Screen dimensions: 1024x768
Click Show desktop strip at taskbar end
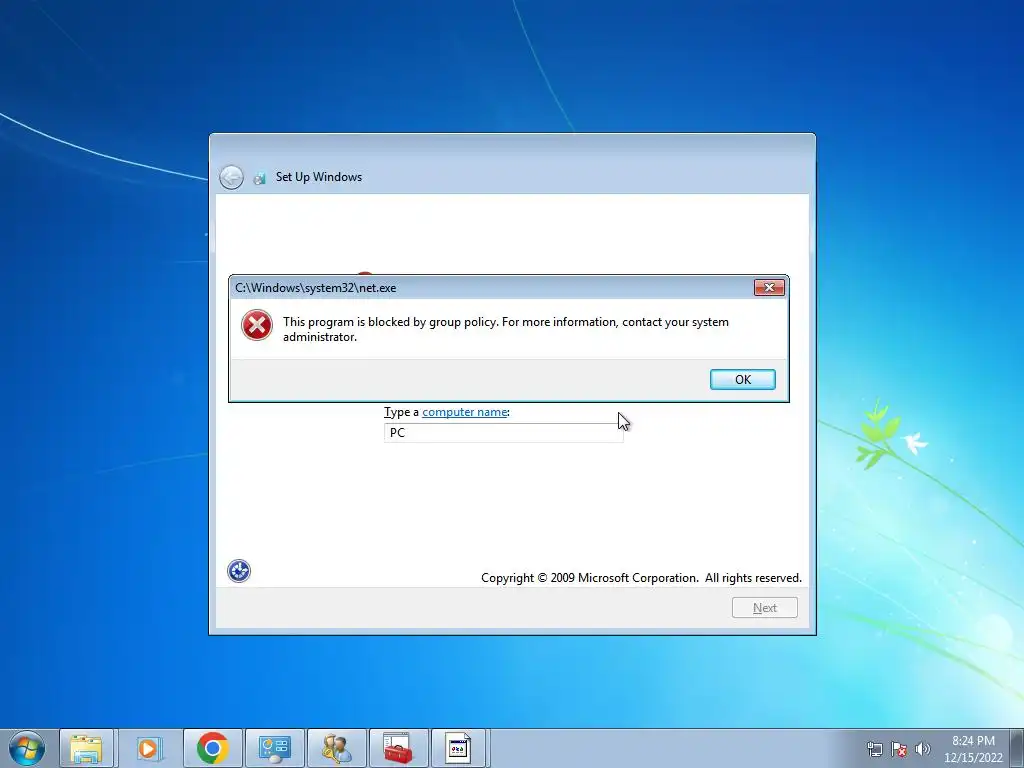pos(1017,748)
